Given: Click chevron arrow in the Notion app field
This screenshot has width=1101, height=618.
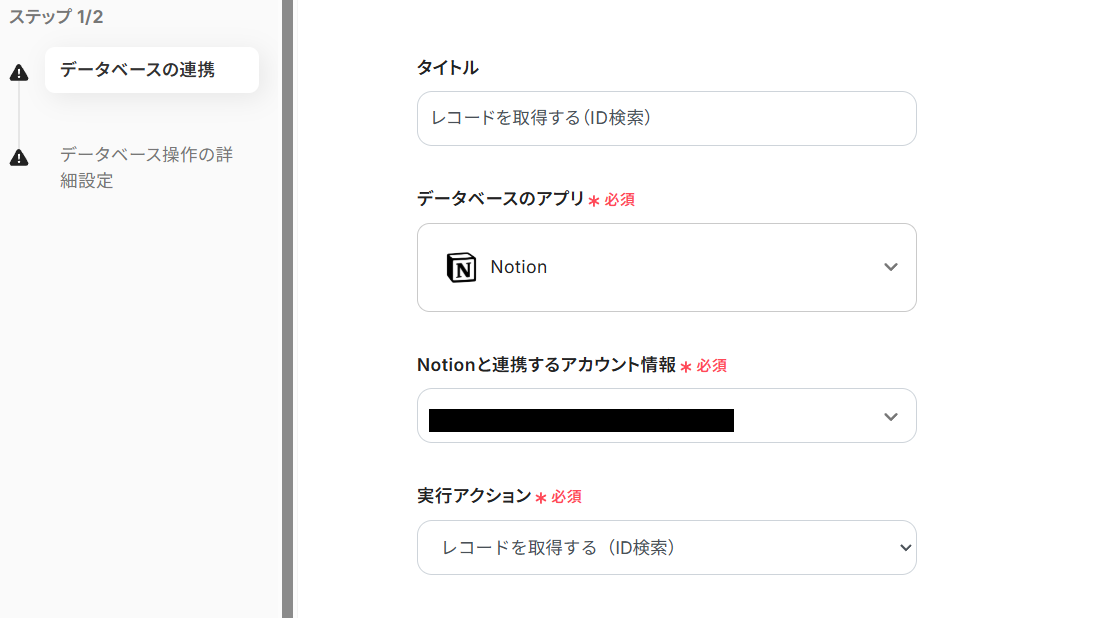Looking at the screenshot, I should click(x=891, y=267).
